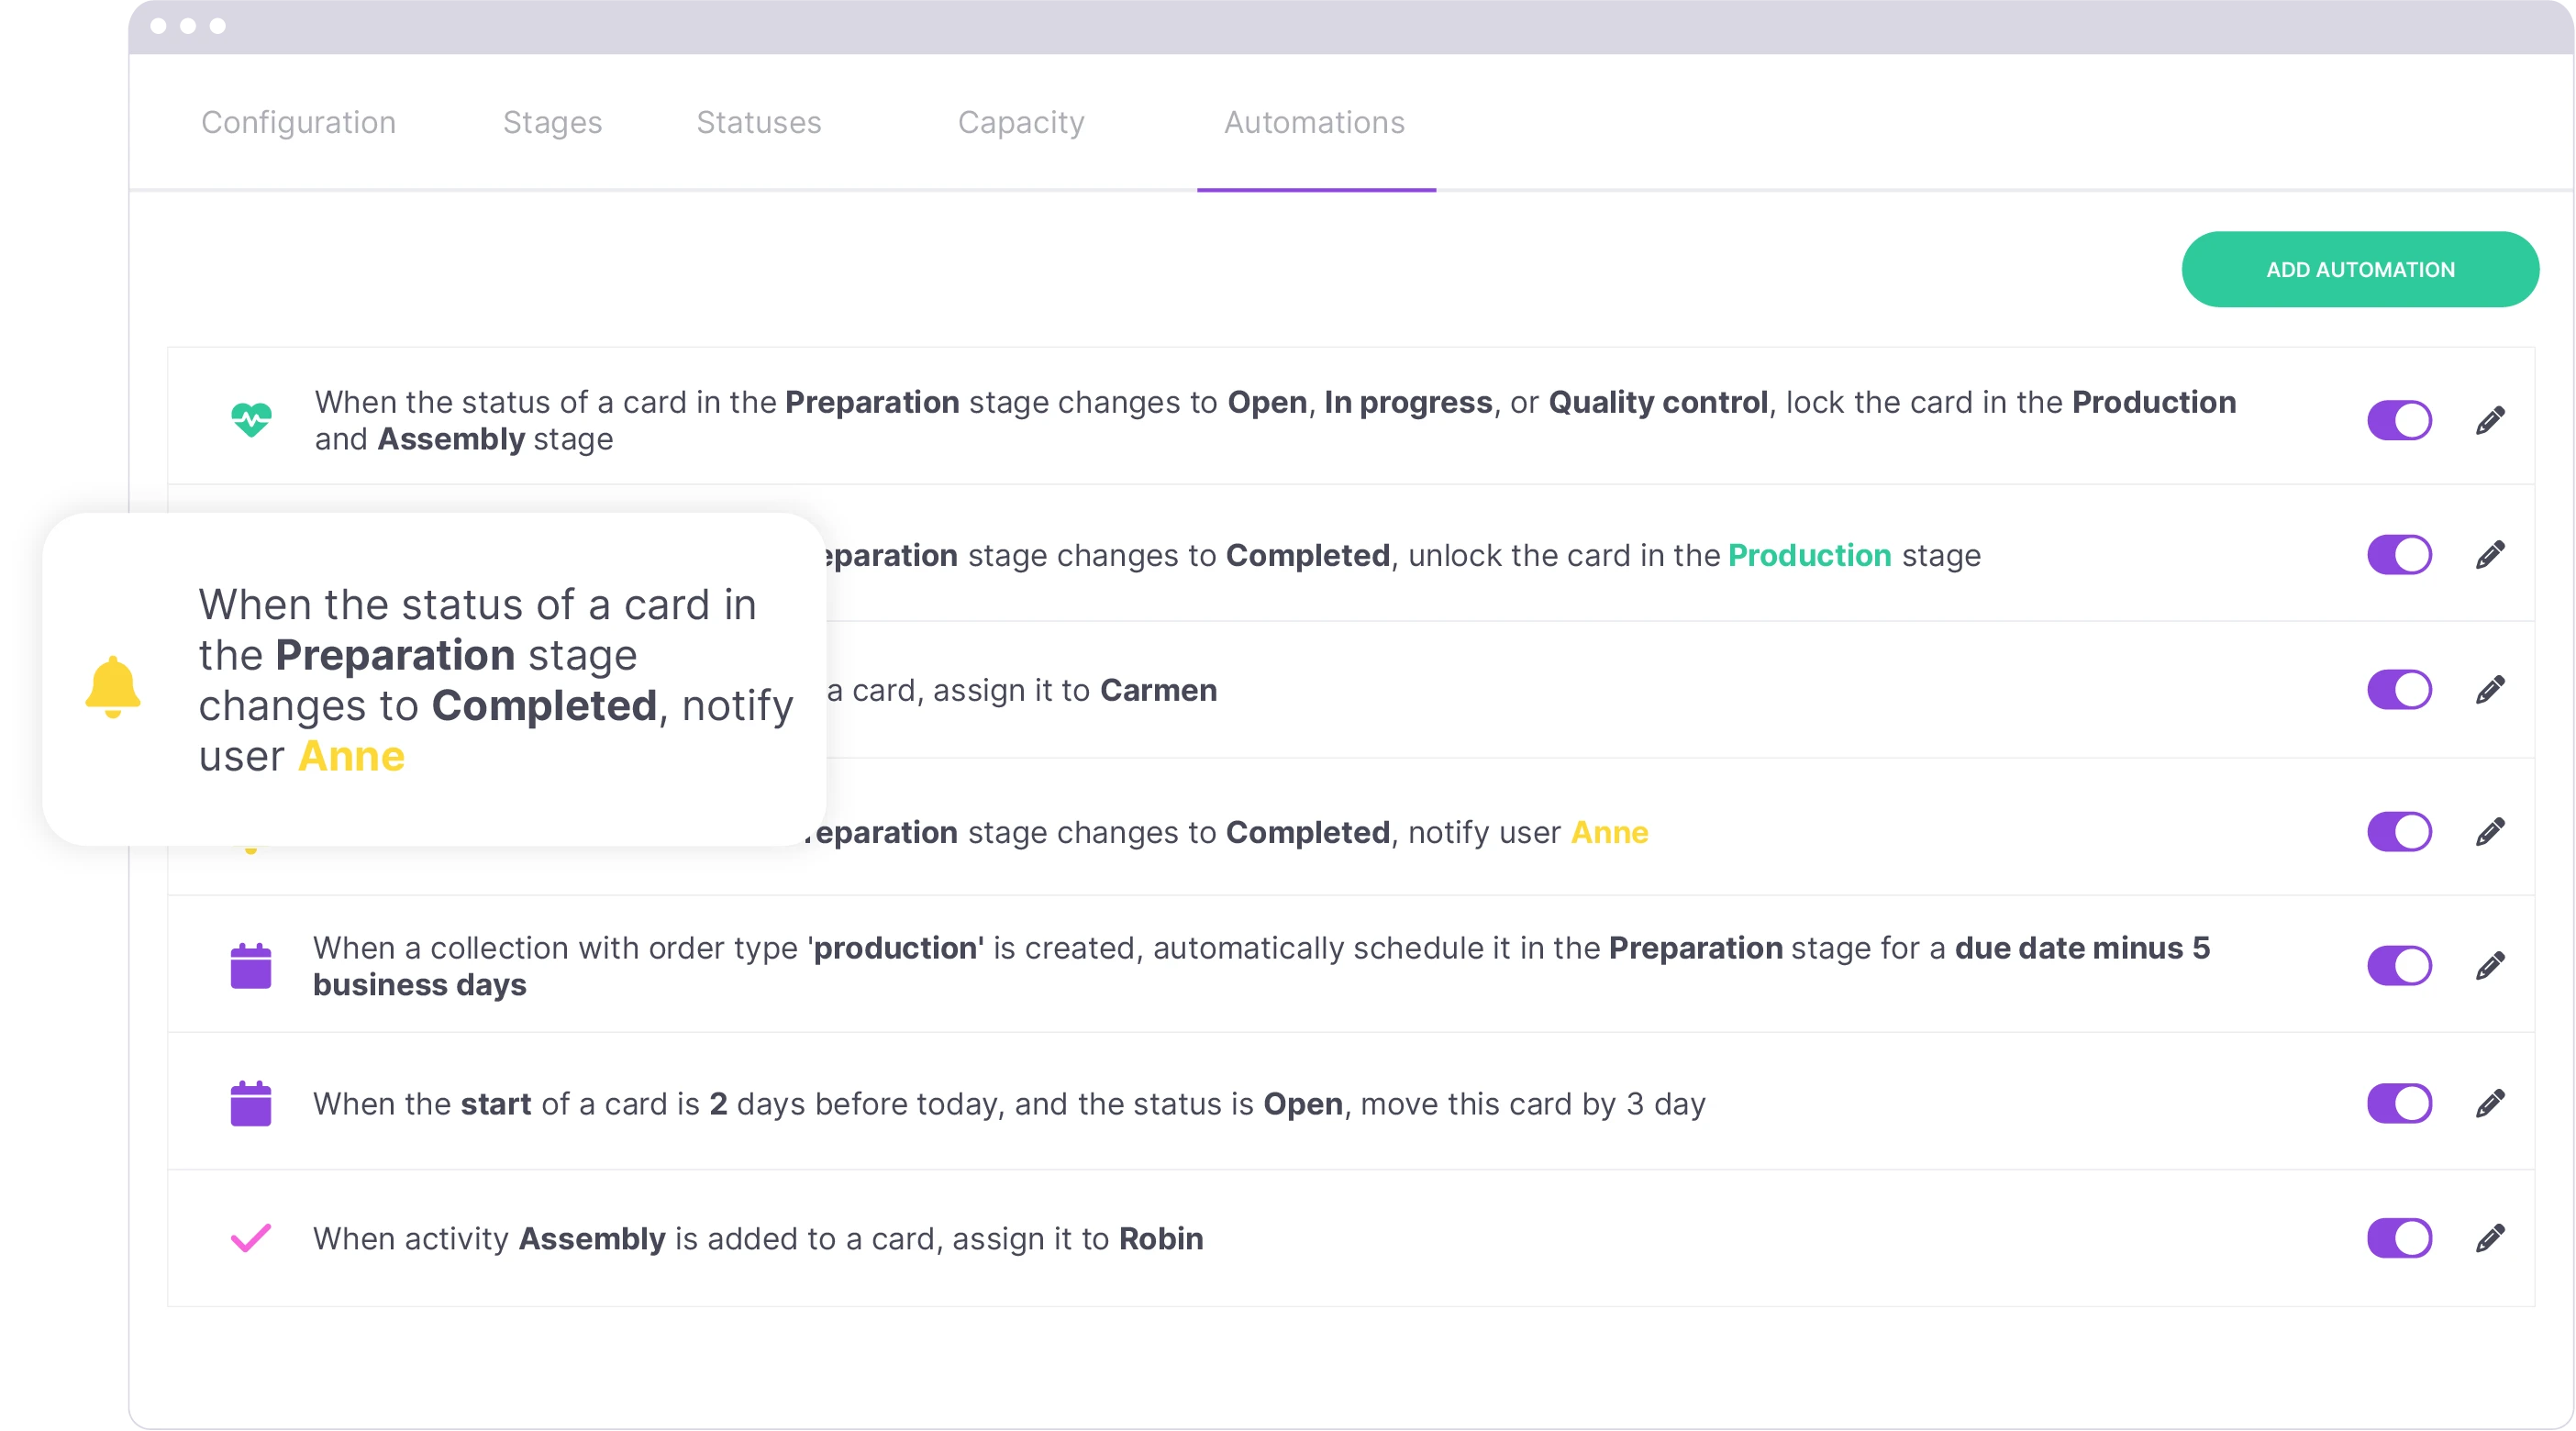2576x1431 pixels.
Task: Select the Configuration tab
Action: click(300, 122)
